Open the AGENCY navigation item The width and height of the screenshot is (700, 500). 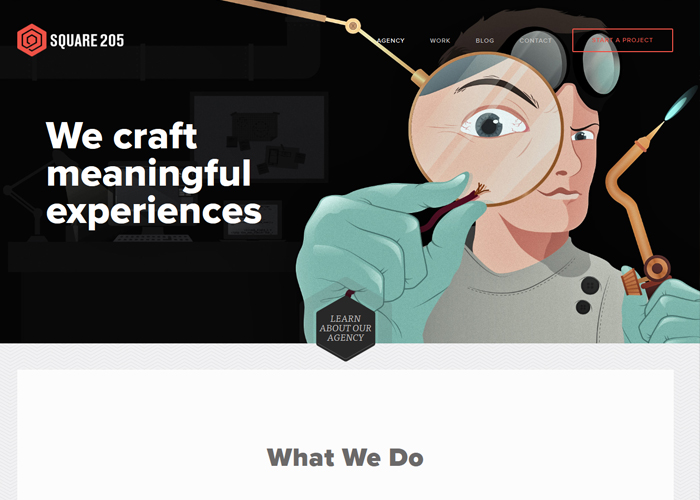coord(391,41)
